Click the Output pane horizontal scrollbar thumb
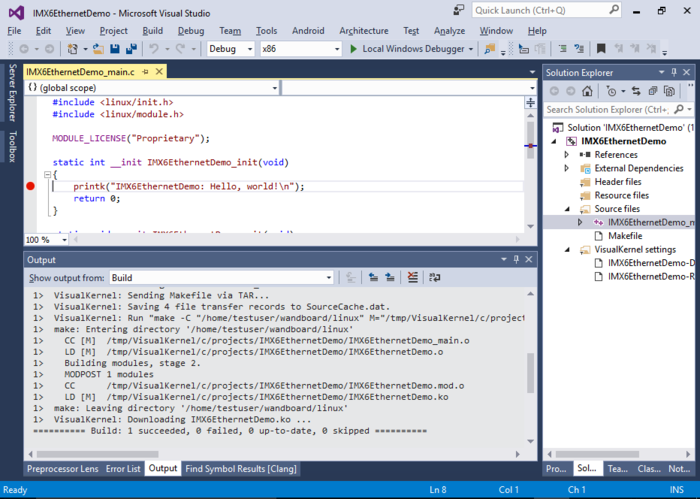 (97, 454)
